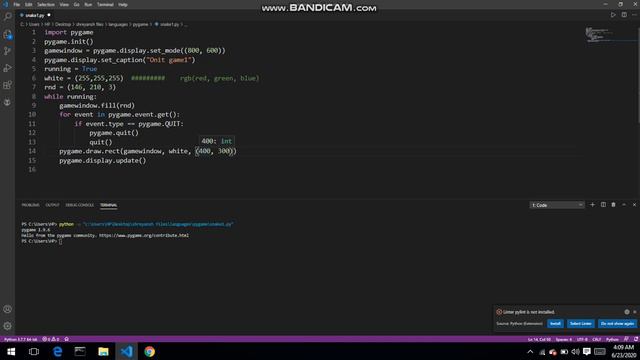This screenshot has width=640, height=360.
Task: Open the Accounts menu in activity bar
Action: coord(7,309)
